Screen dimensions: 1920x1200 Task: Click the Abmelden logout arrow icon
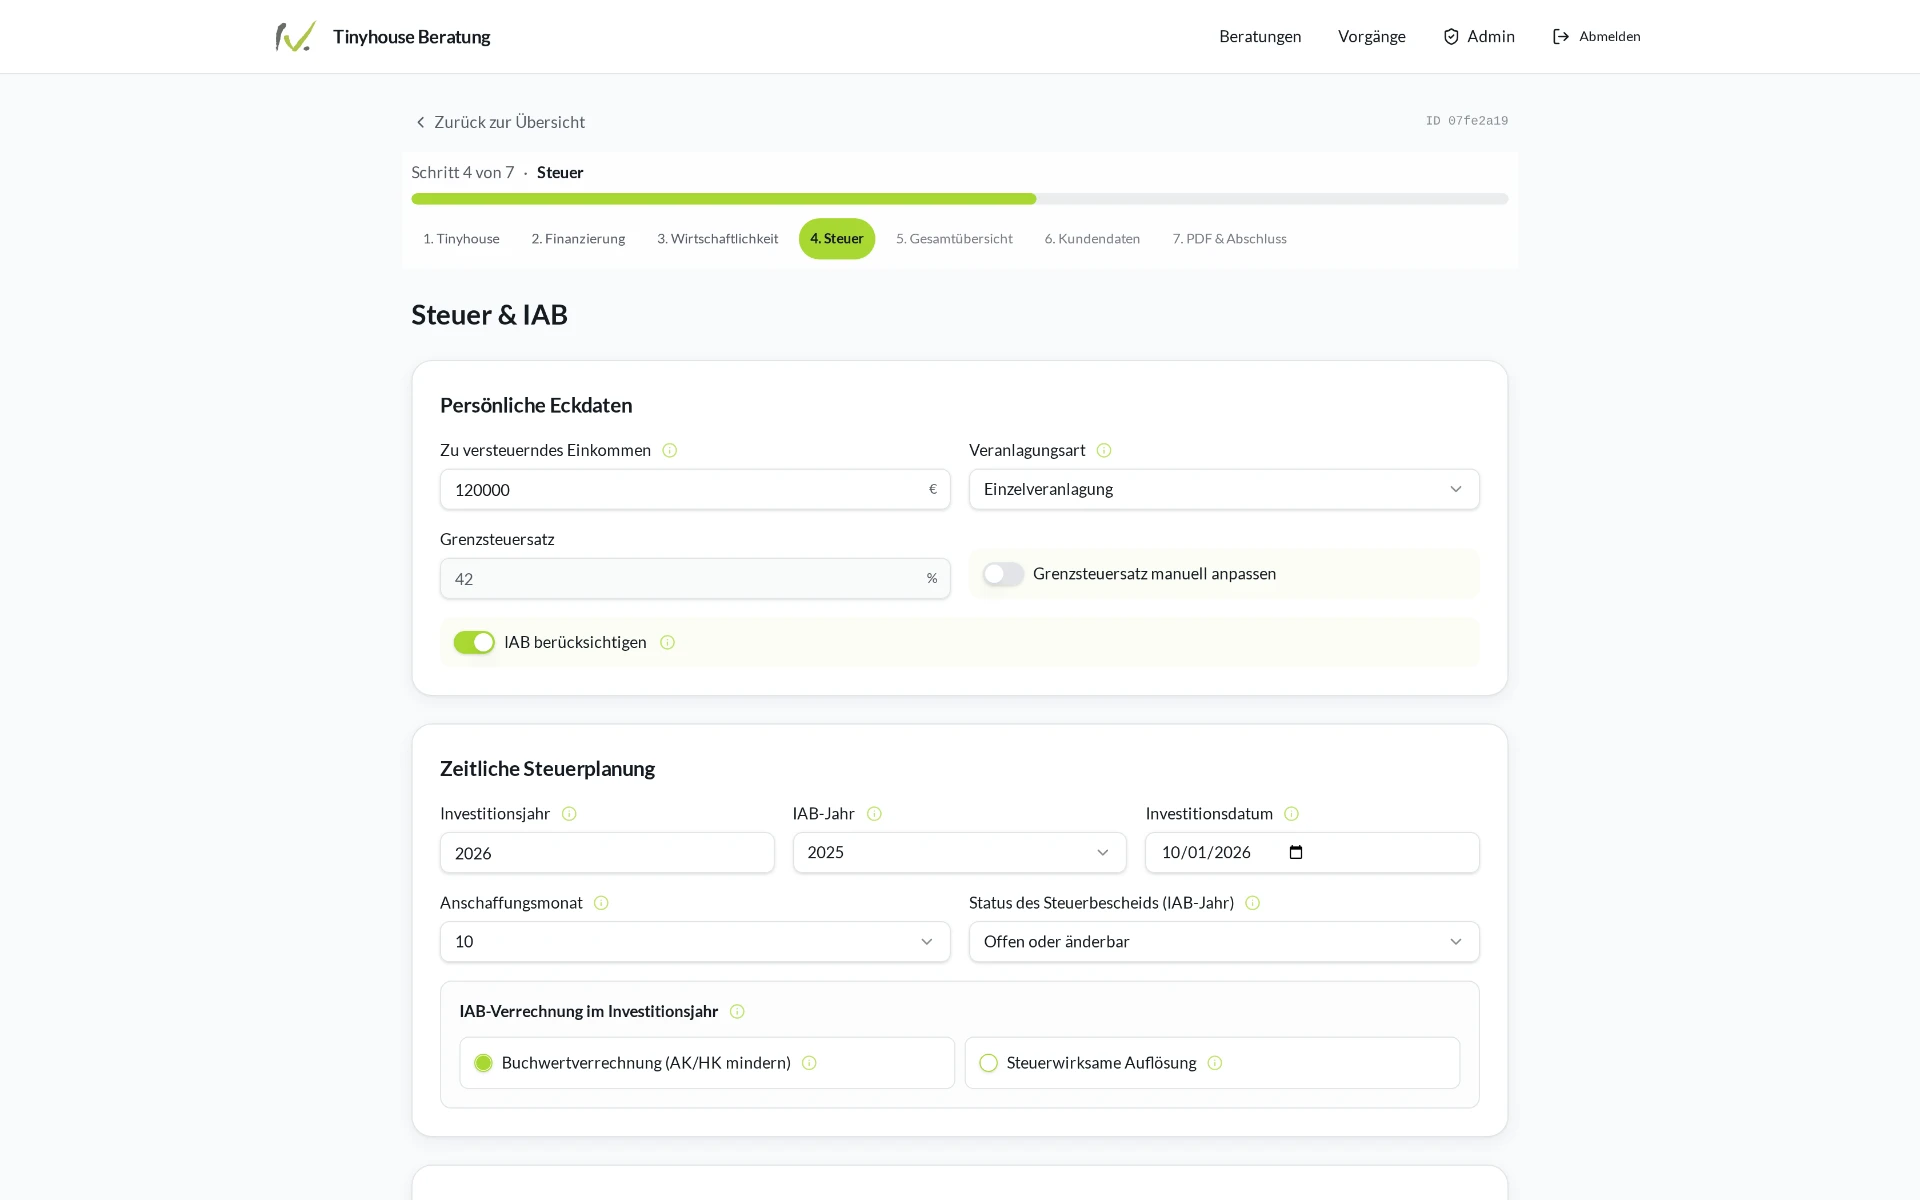1561,36
